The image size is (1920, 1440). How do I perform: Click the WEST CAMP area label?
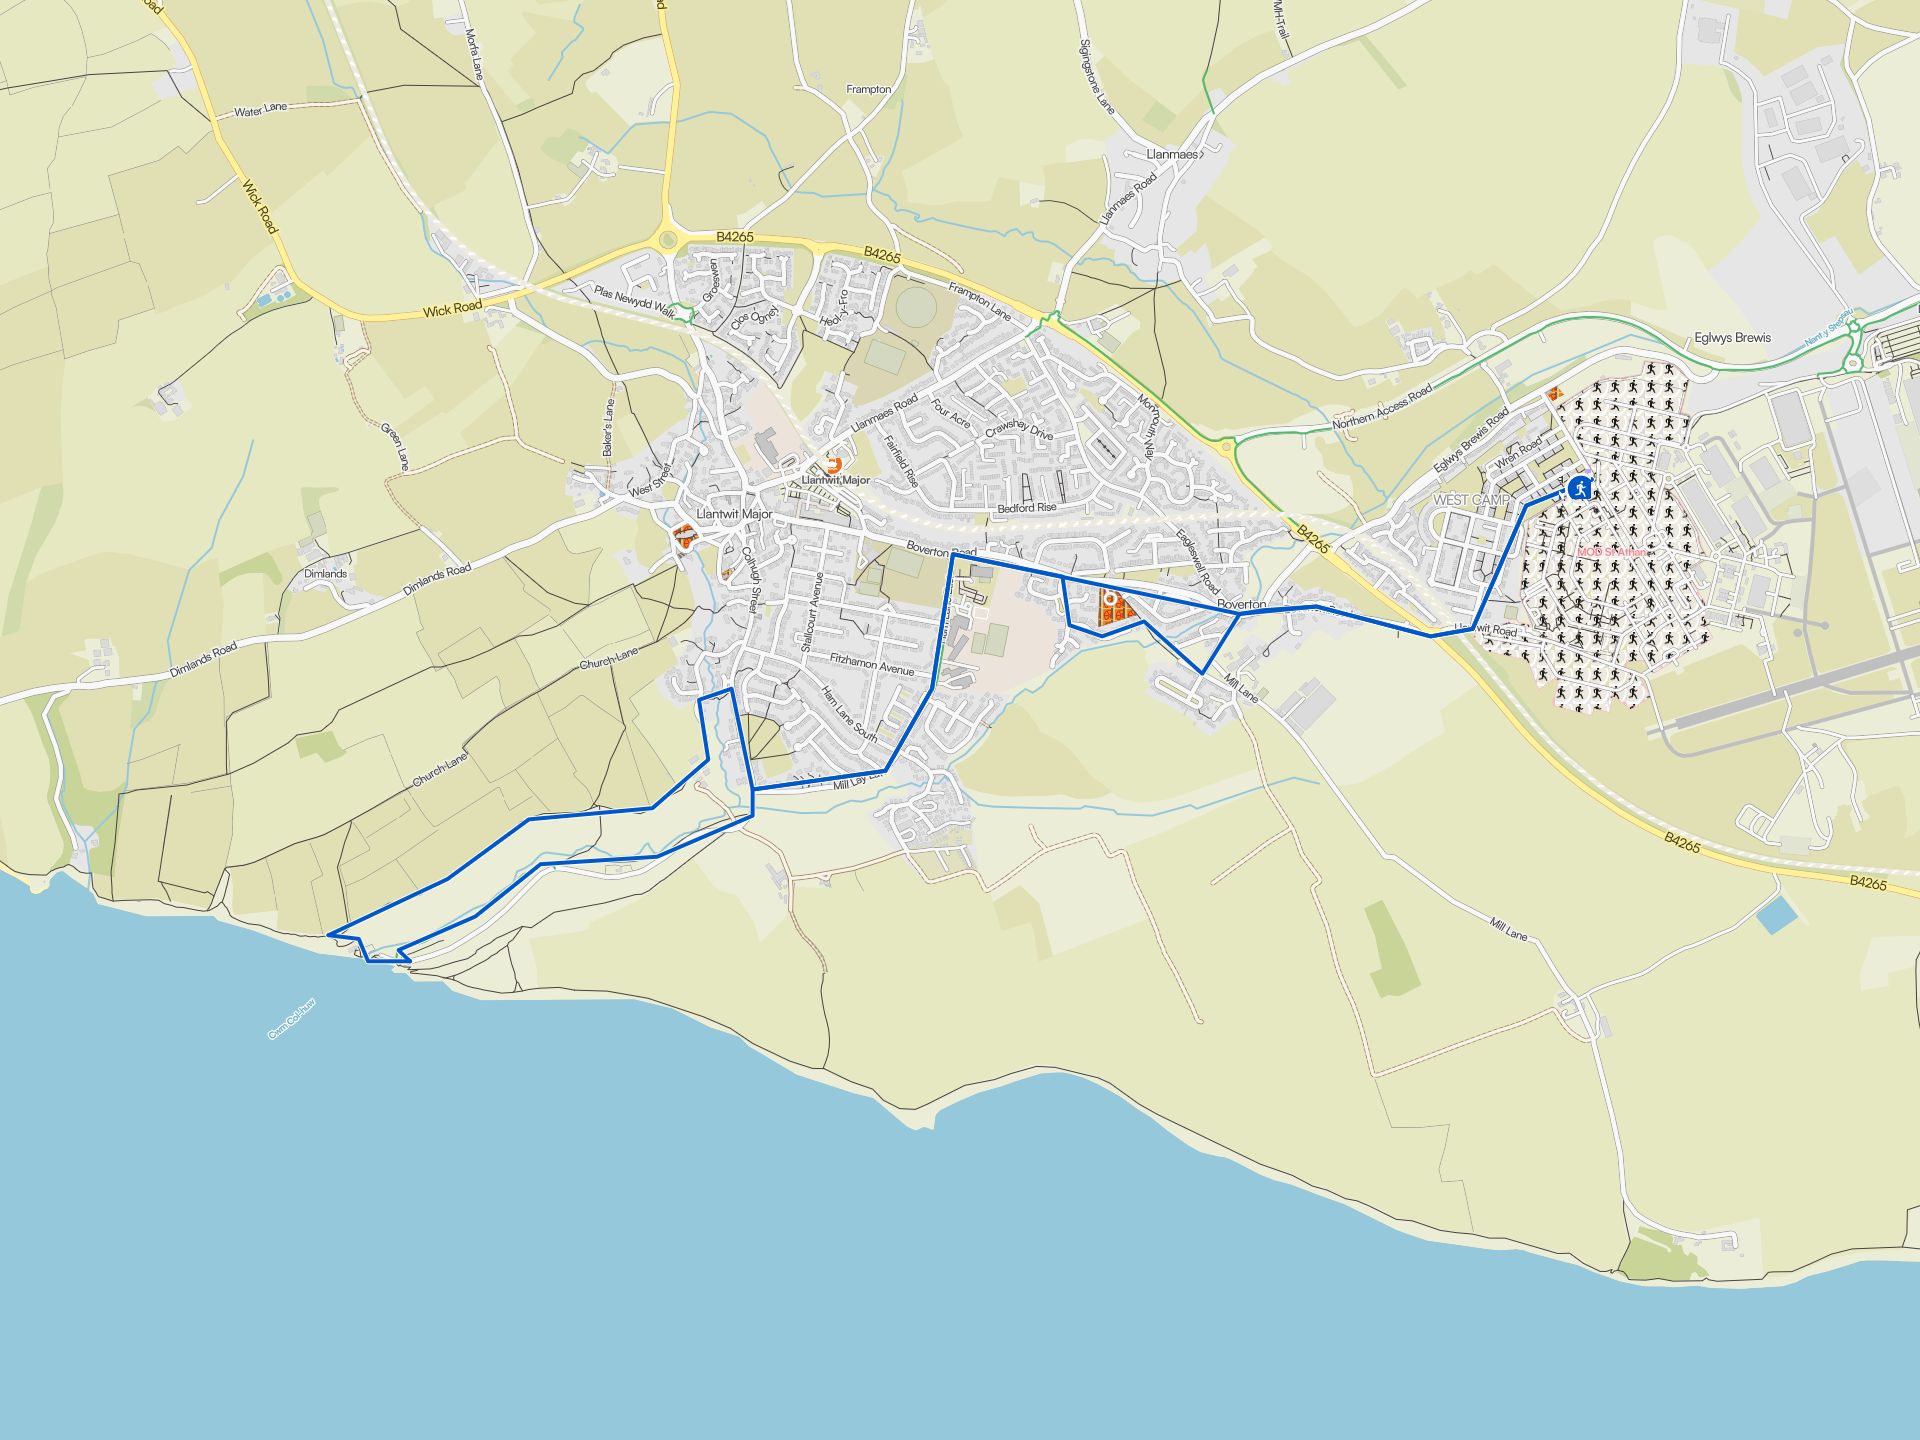(1471, 500)
